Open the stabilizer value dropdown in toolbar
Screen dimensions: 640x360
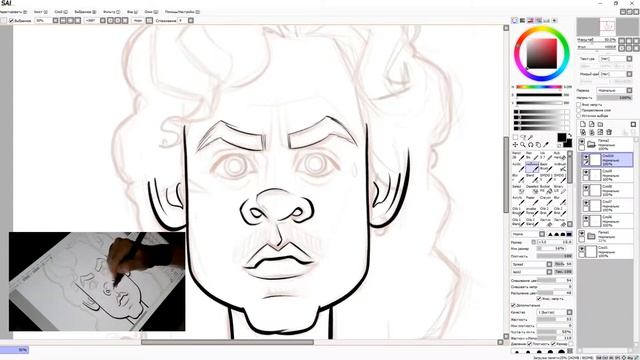point(191,20)
